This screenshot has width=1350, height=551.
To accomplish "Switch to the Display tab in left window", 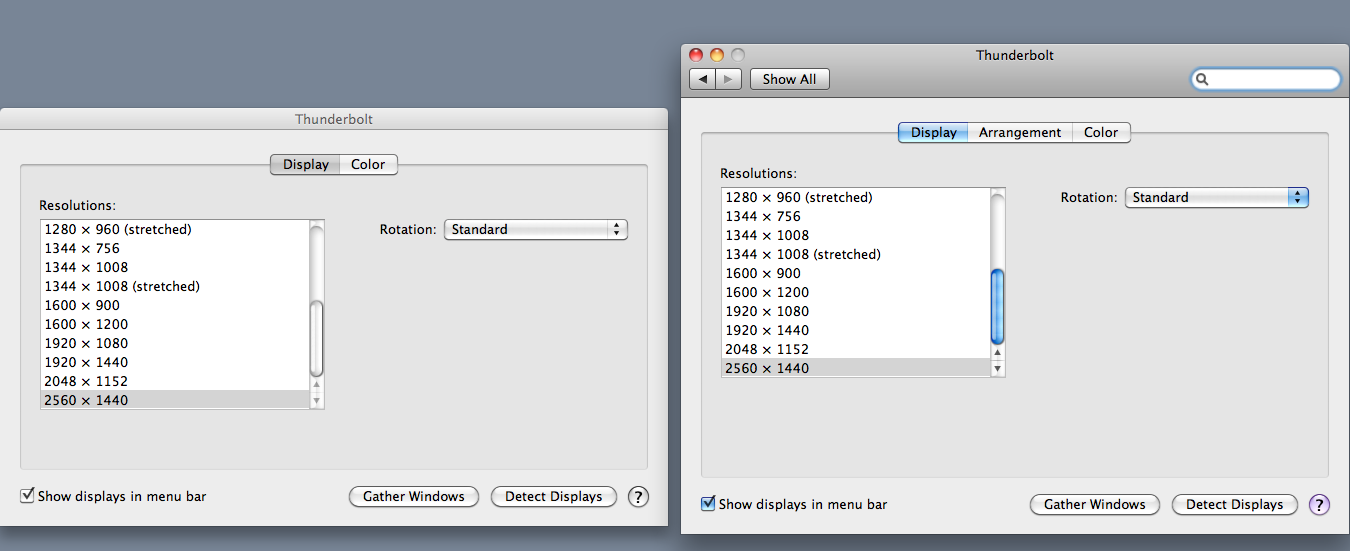I will tap(305, 165).
